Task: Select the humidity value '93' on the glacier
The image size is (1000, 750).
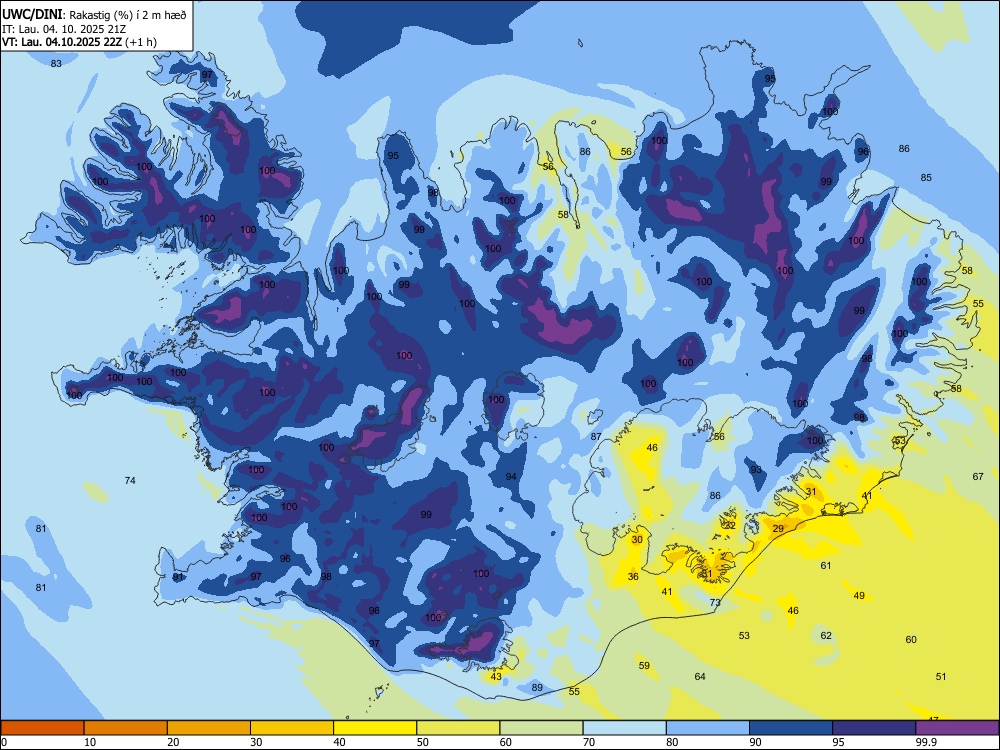Action: coord(756,469)
